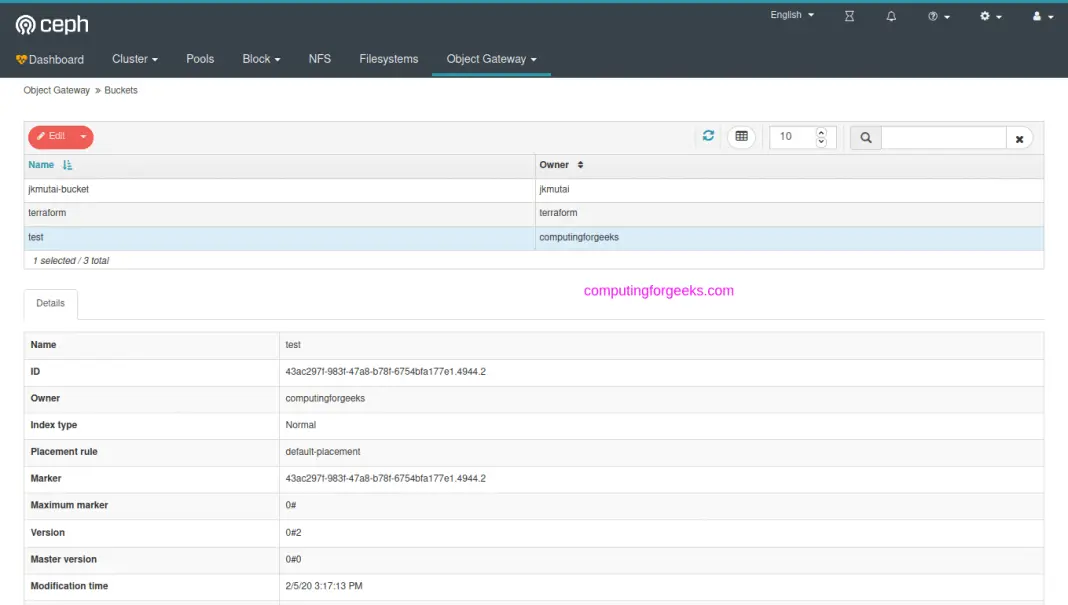Open the Cluster dropdown menu
1068x605 pixels.
134,59
